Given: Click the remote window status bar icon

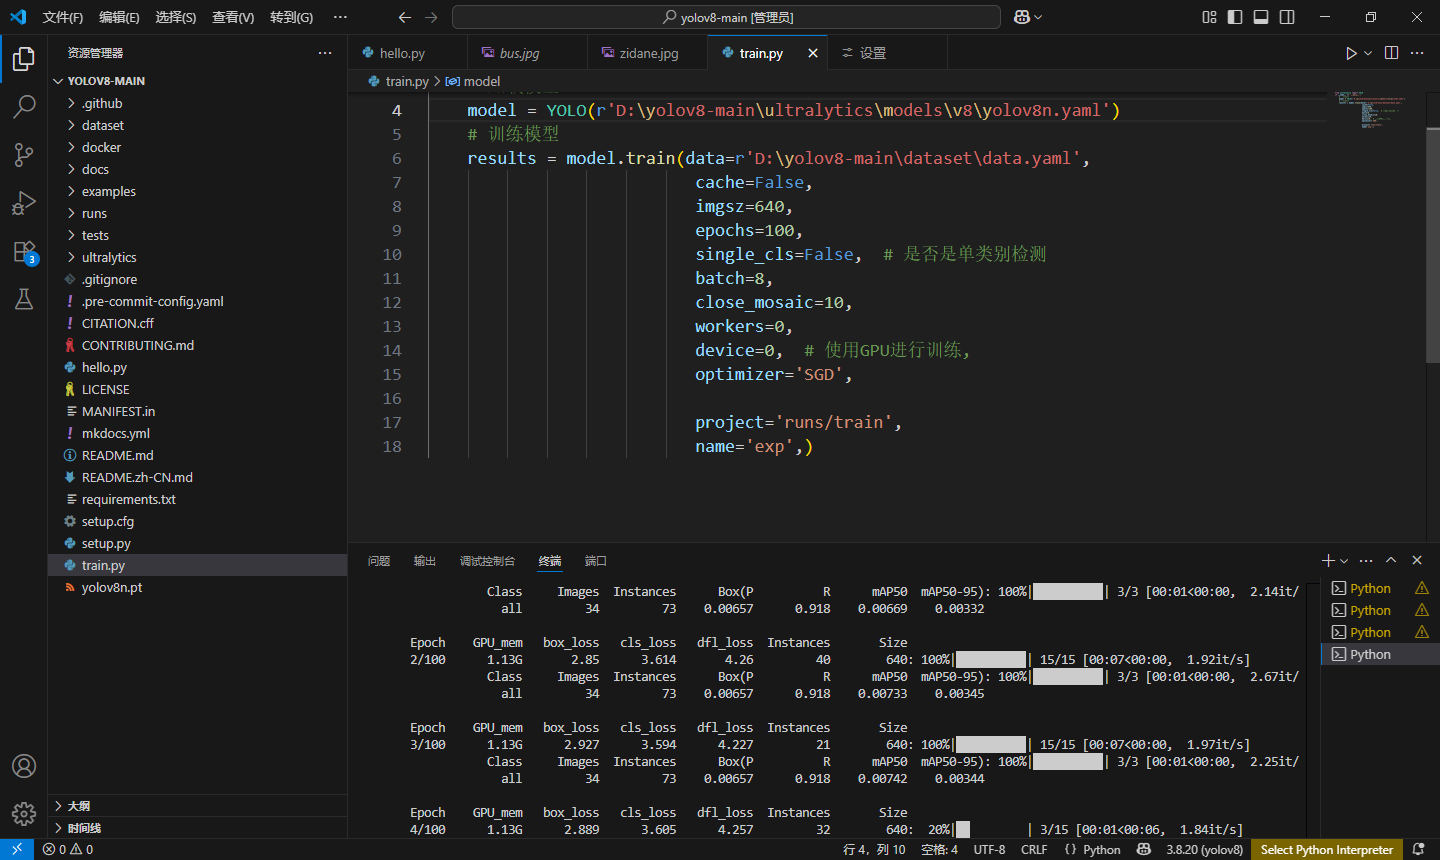Looking at the screenshot, I should pos(17,849).
